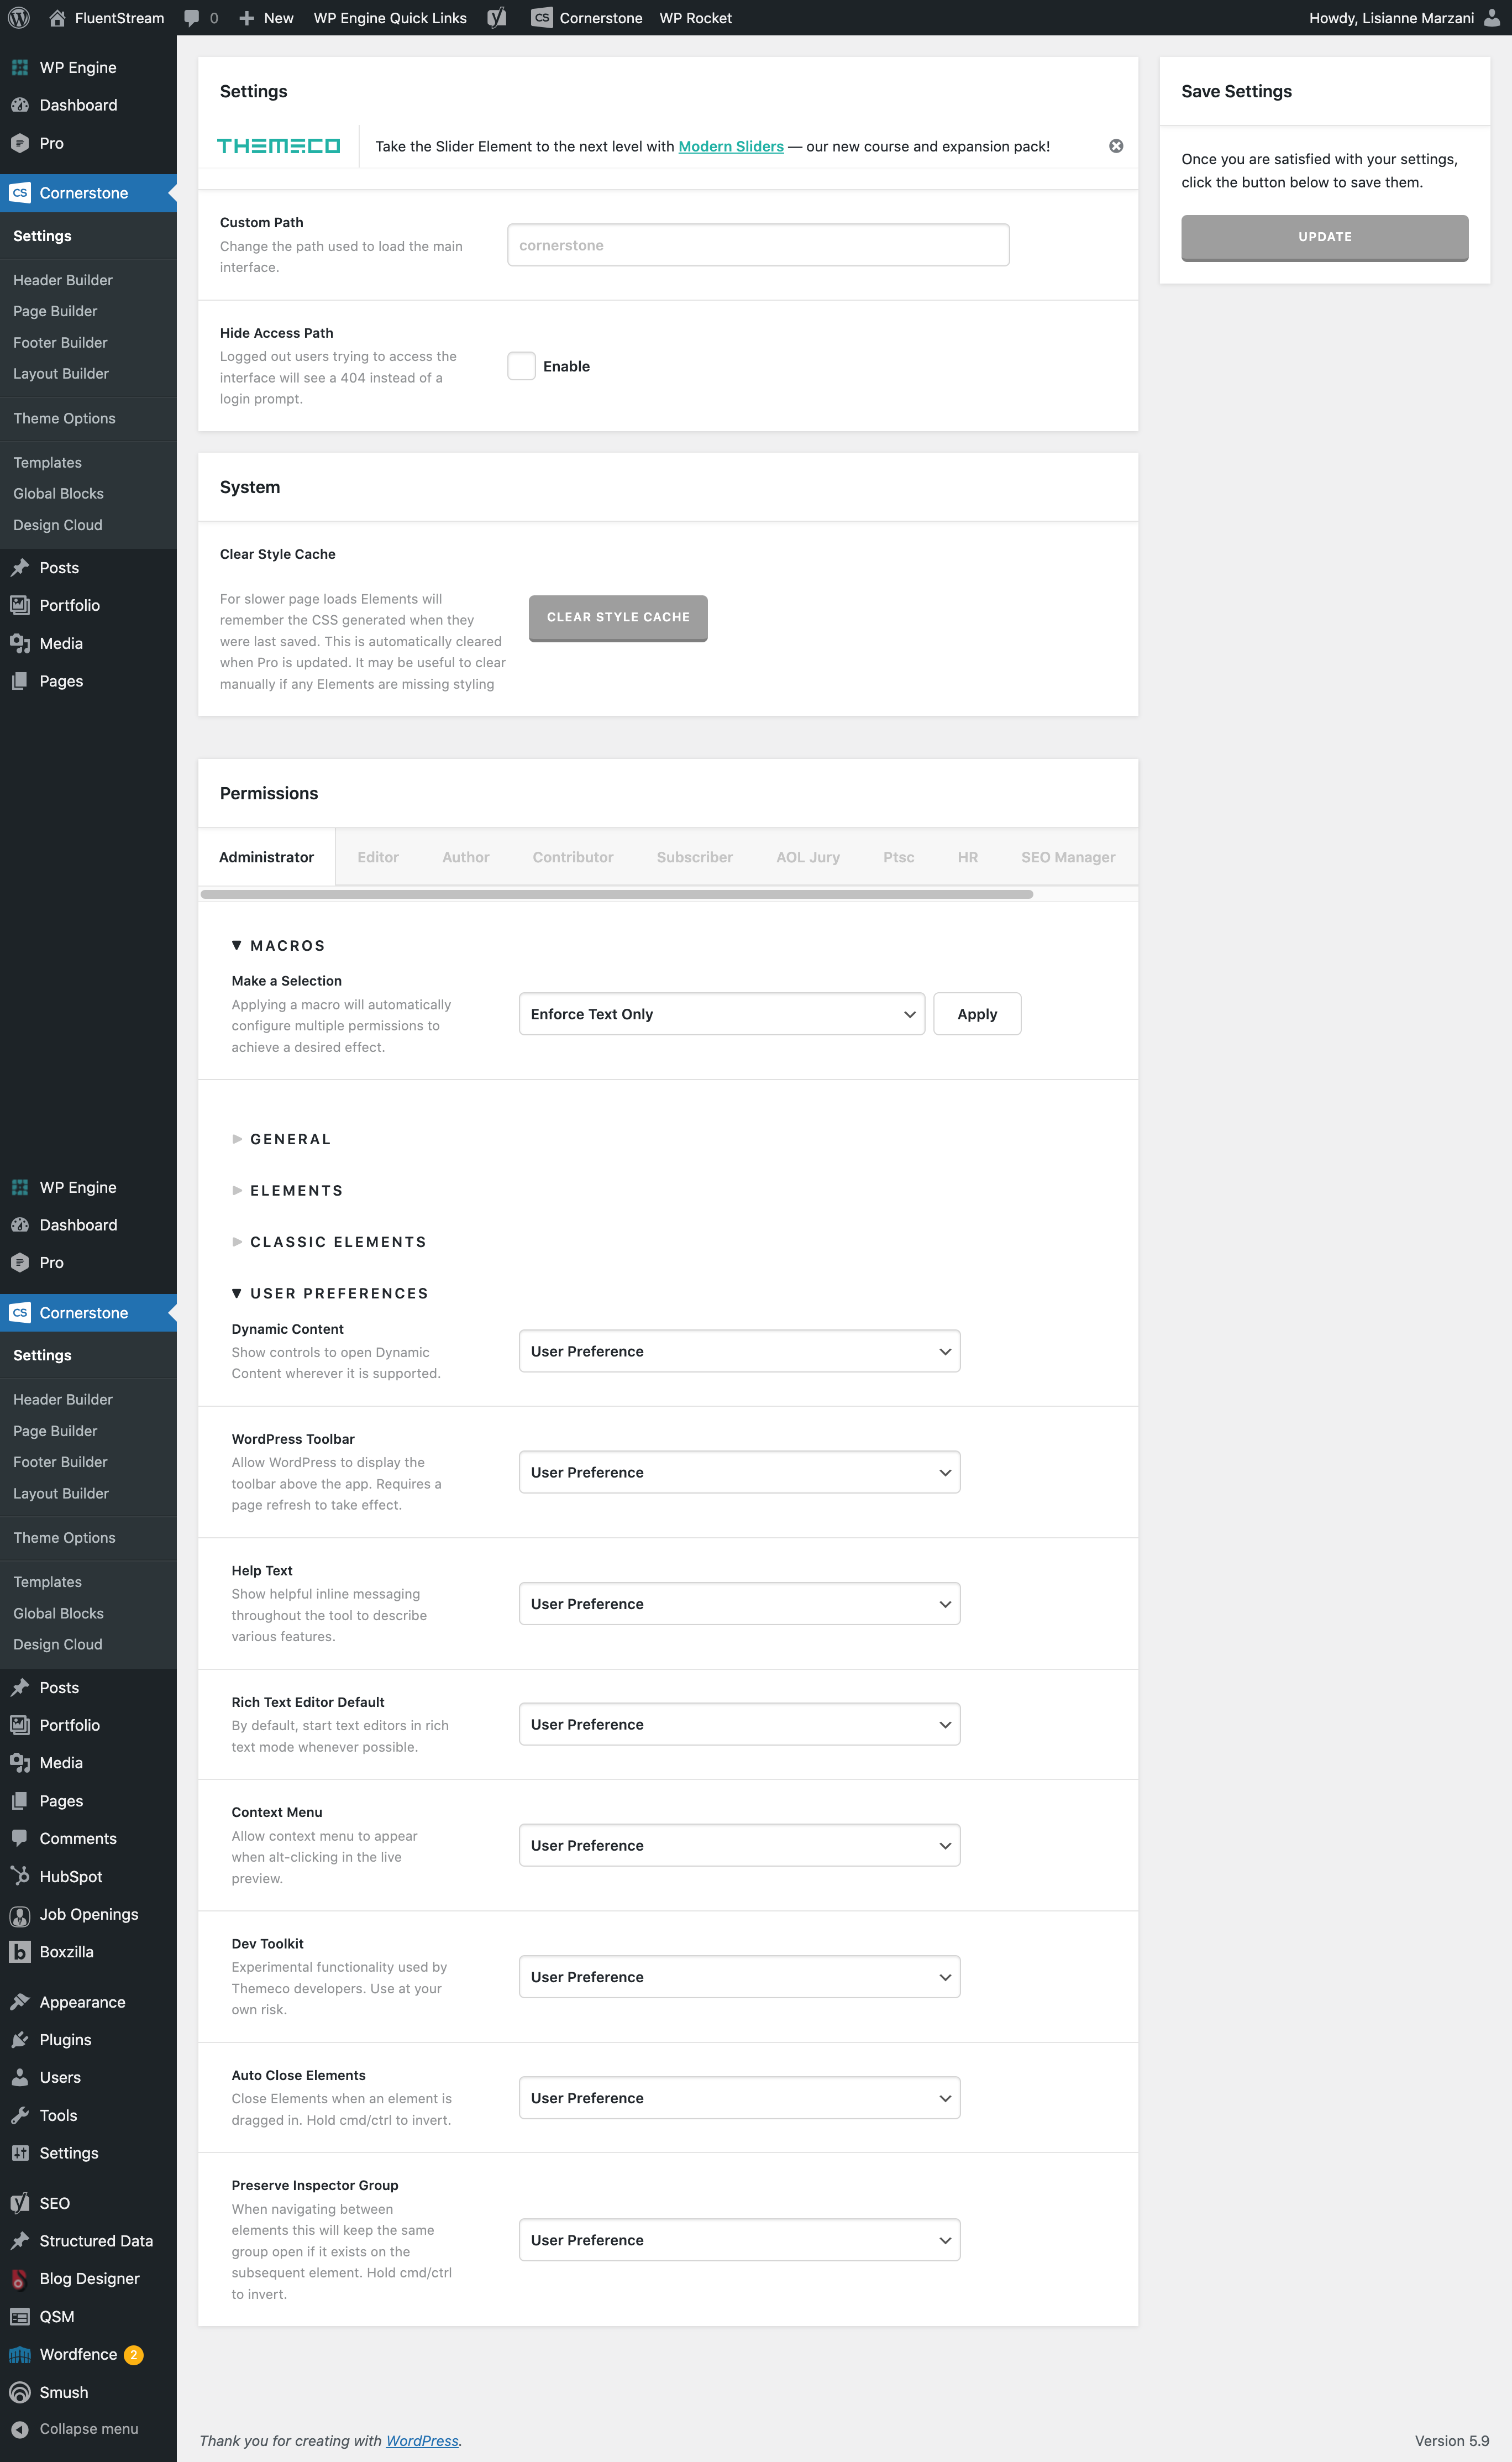Open the HubSpot sidebar icon
Screen dimensions: 1512x2462
[x=19, y=1876]
